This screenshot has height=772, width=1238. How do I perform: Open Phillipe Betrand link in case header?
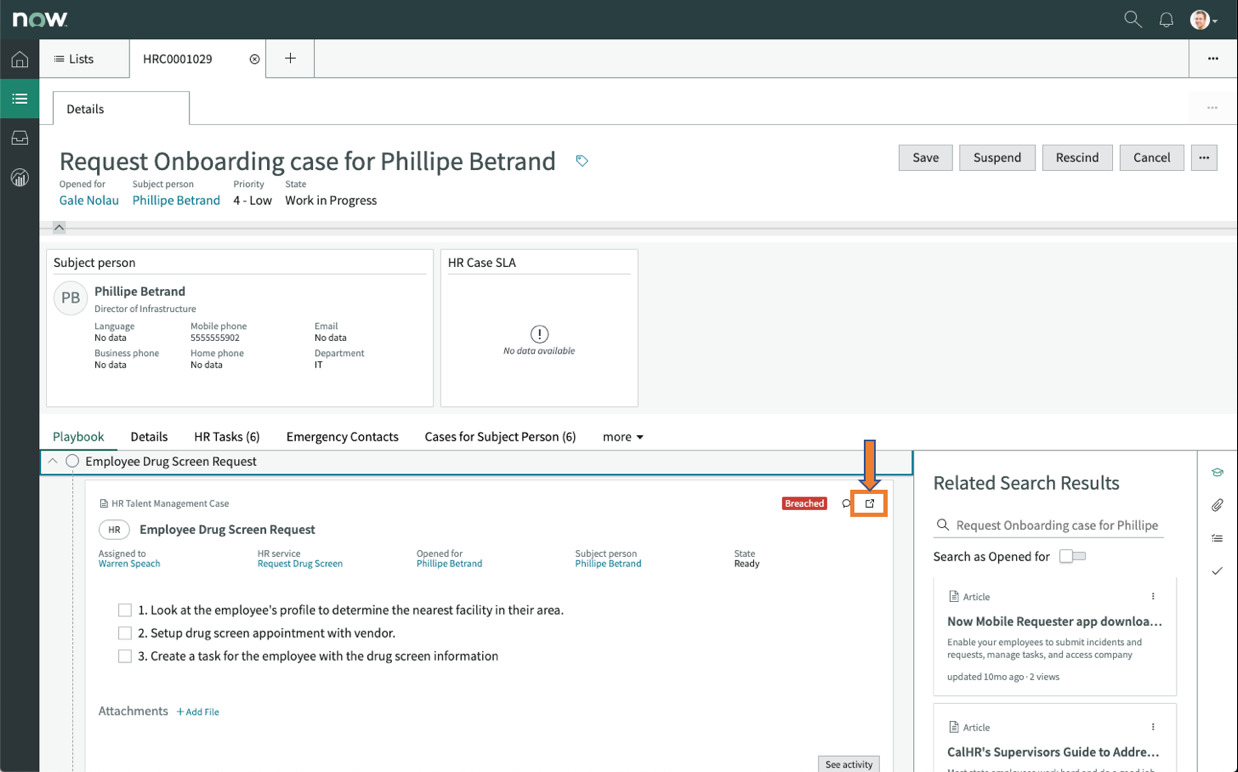click(176, 200)
